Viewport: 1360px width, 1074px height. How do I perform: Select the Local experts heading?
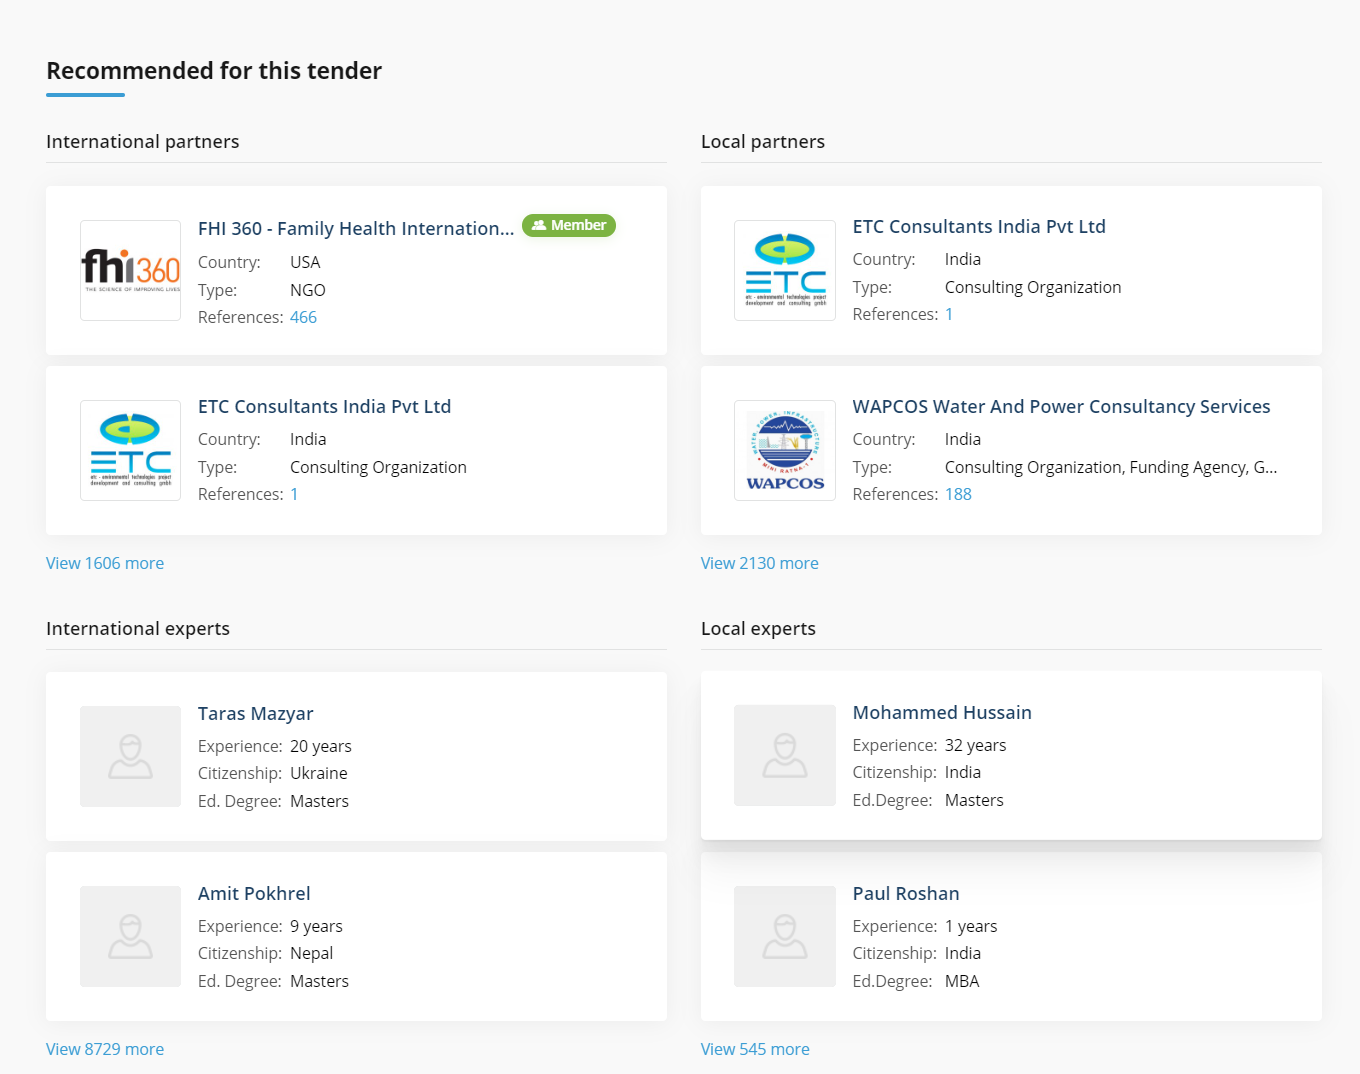tap(758, 628)
